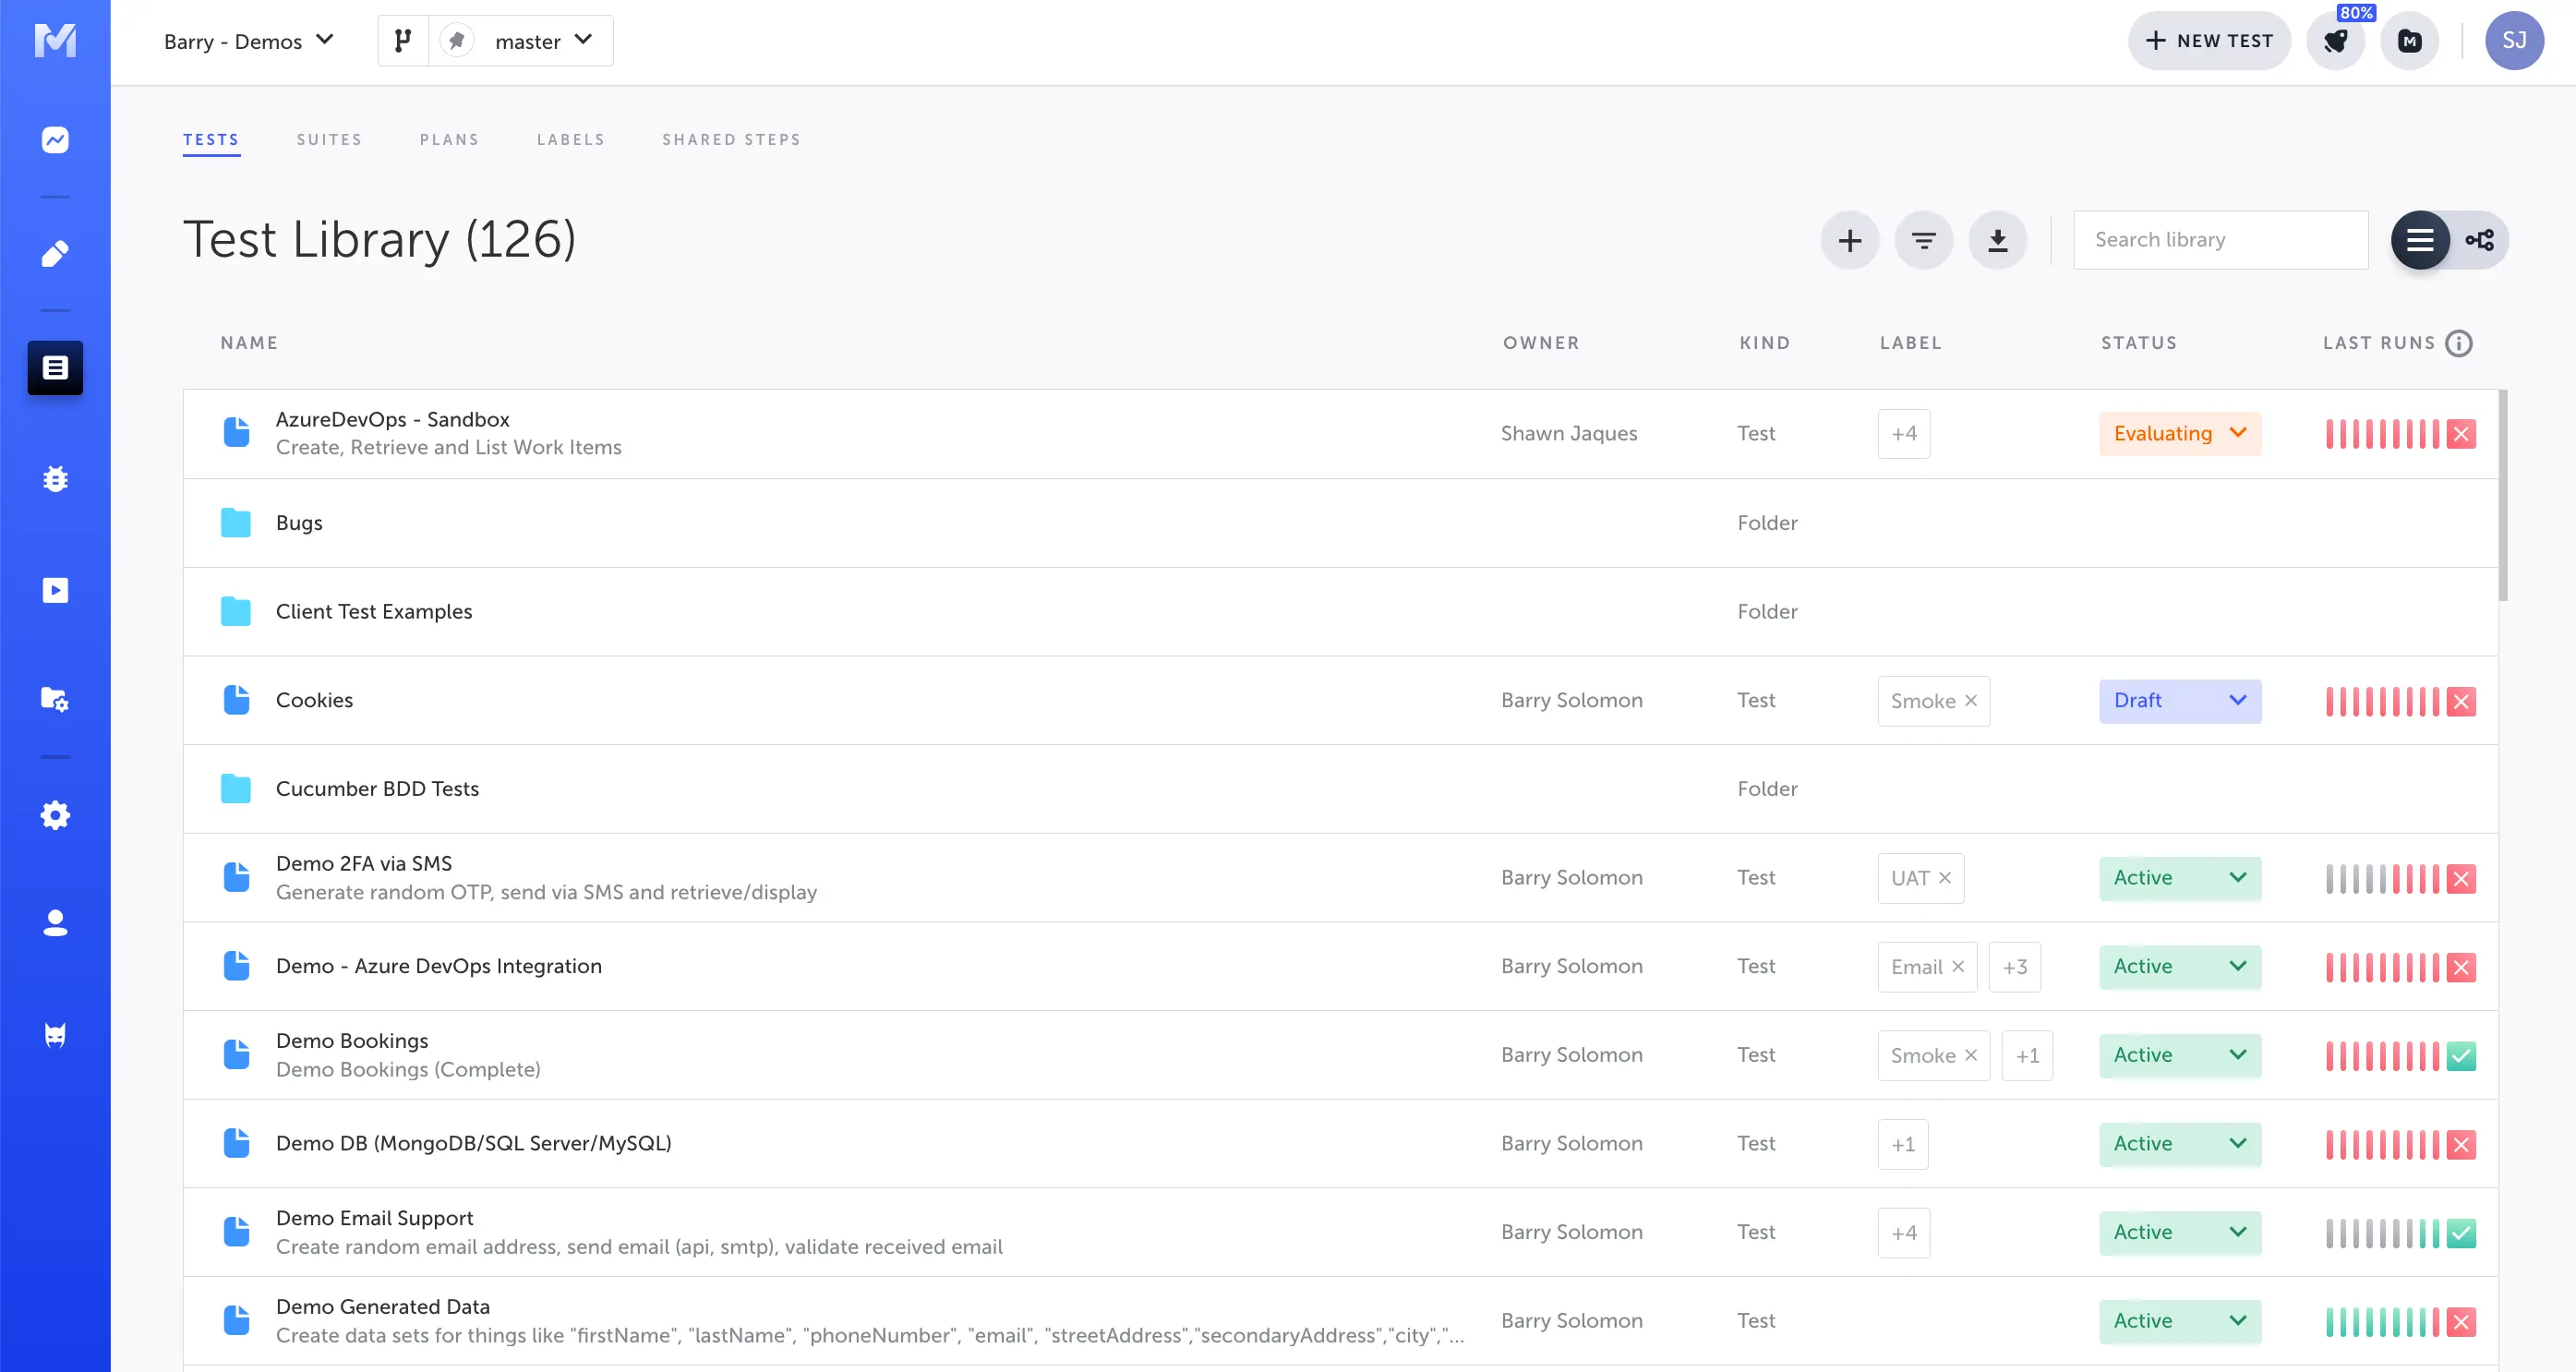Open the Last Runs info icon
This screenshot has height=1372, width=2576.
pyautogui.click(x=2459, y=343)
